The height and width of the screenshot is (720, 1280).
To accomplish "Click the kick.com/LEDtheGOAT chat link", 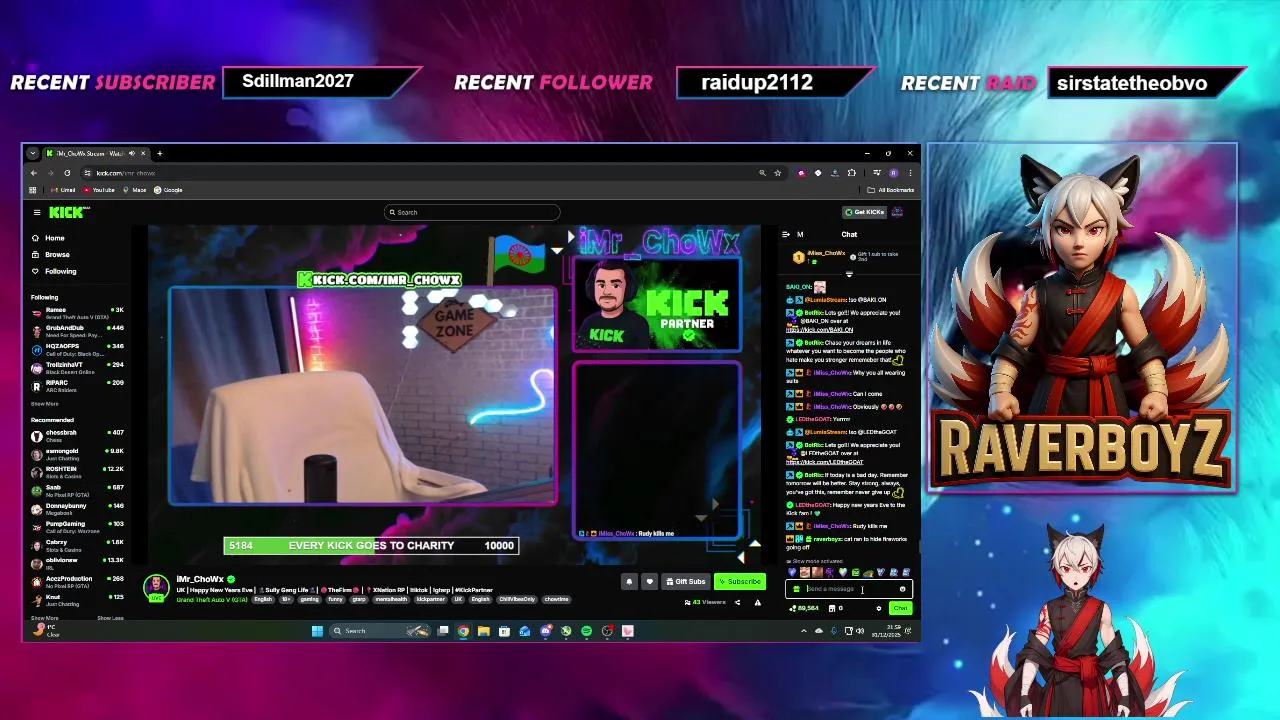I will pos(825,462).
